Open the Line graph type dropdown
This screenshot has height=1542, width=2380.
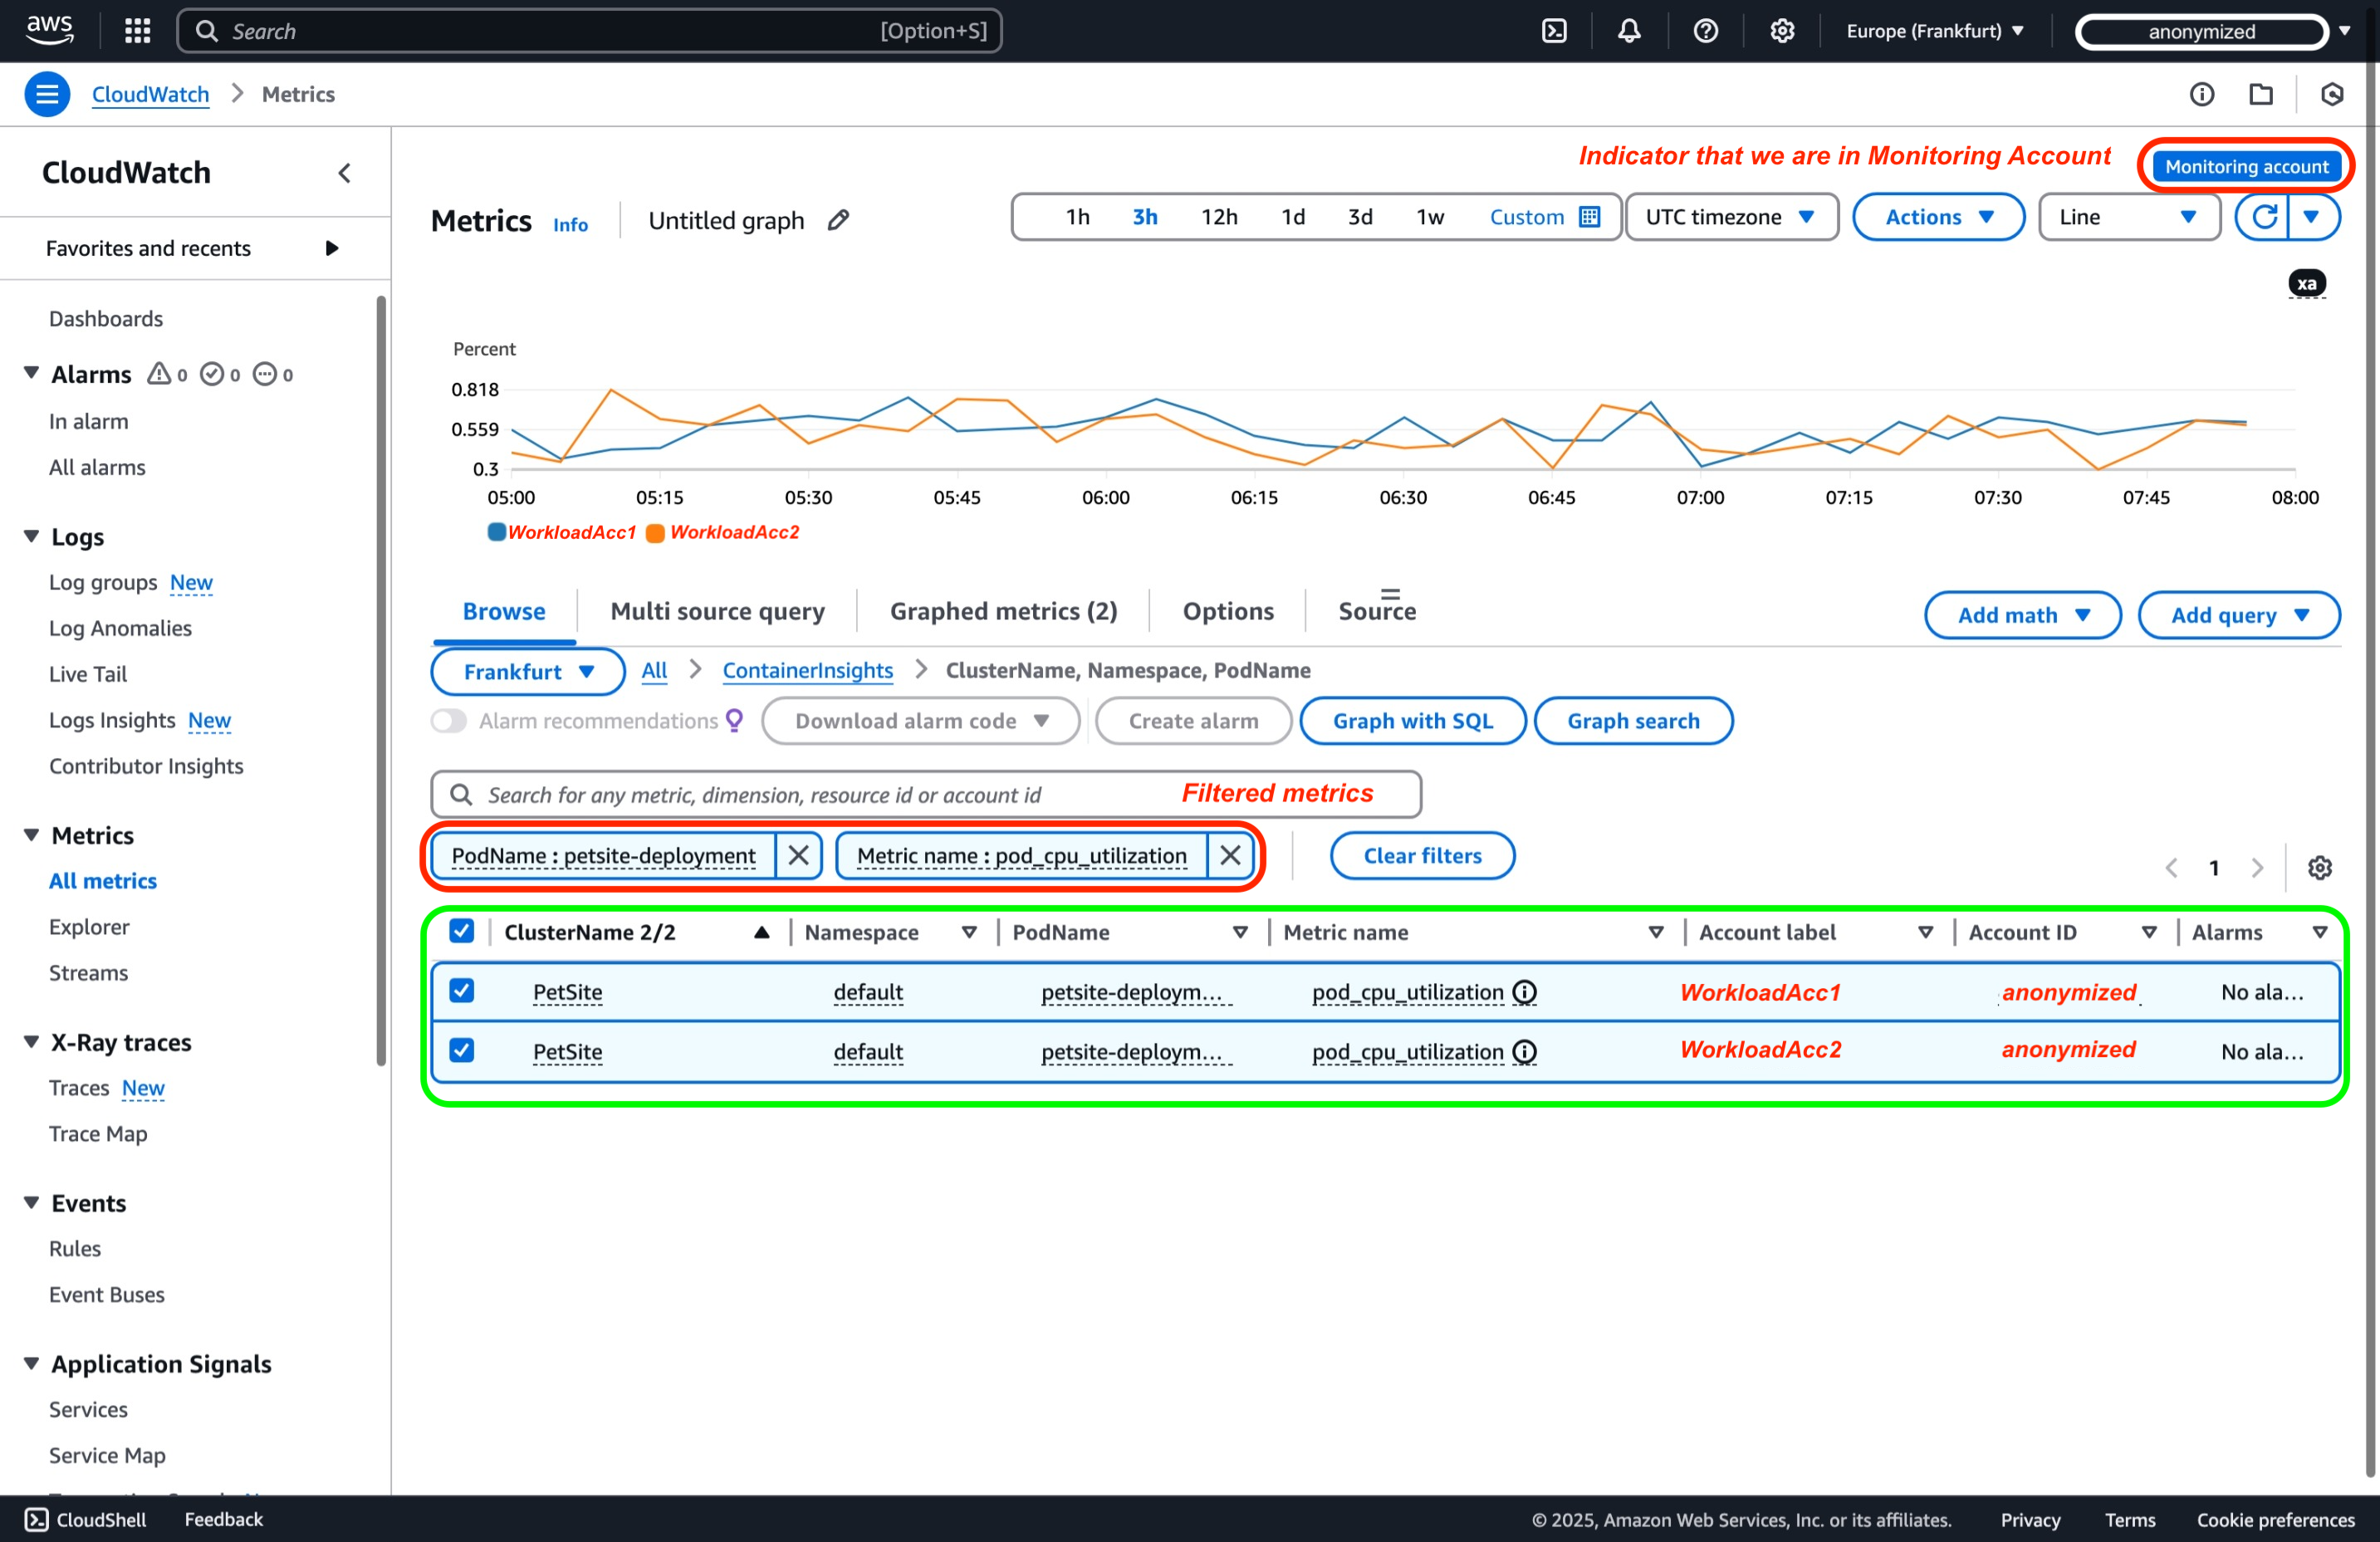coord(2128,217)
